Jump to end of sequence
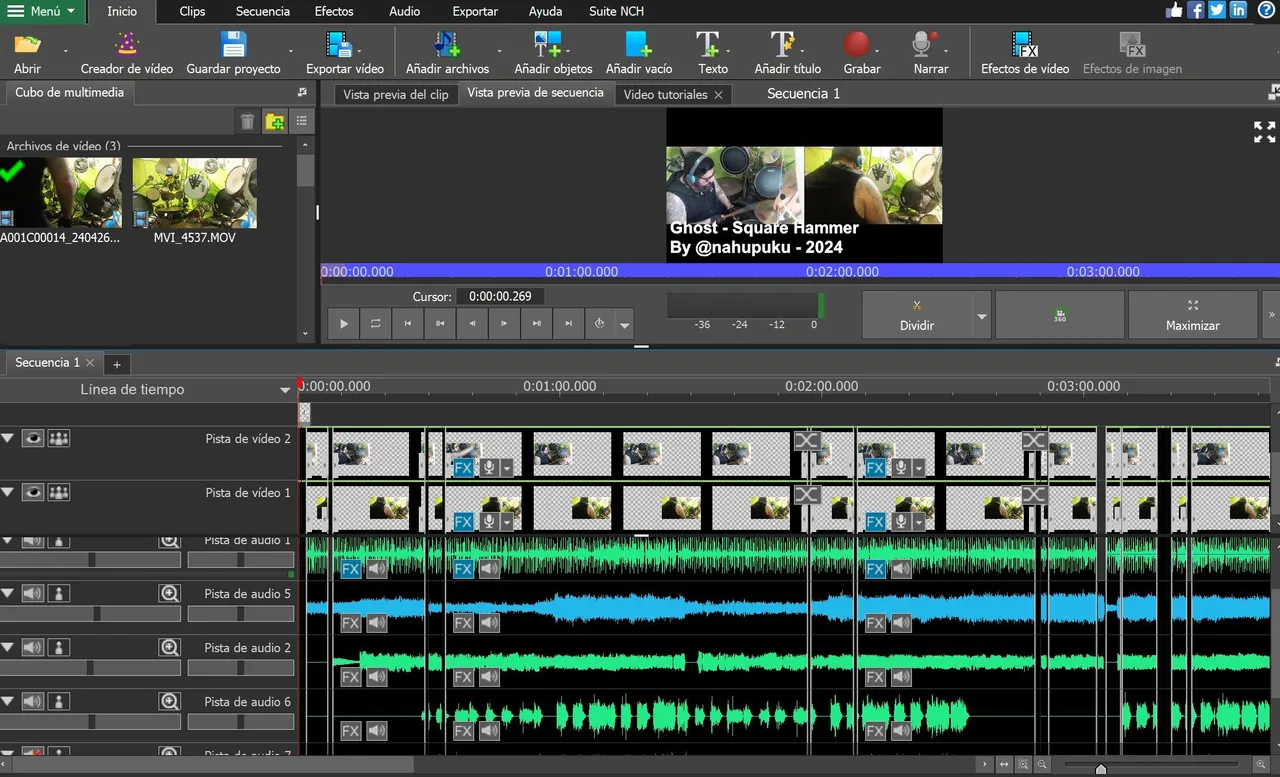 [x=569, y=323]
